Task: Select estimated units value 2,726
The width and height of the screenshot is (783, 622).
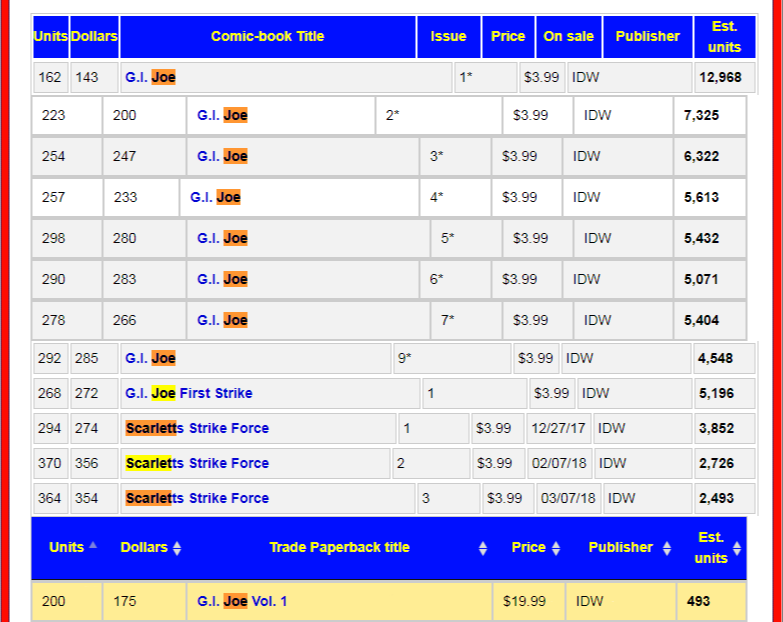Action: [716, 463]
